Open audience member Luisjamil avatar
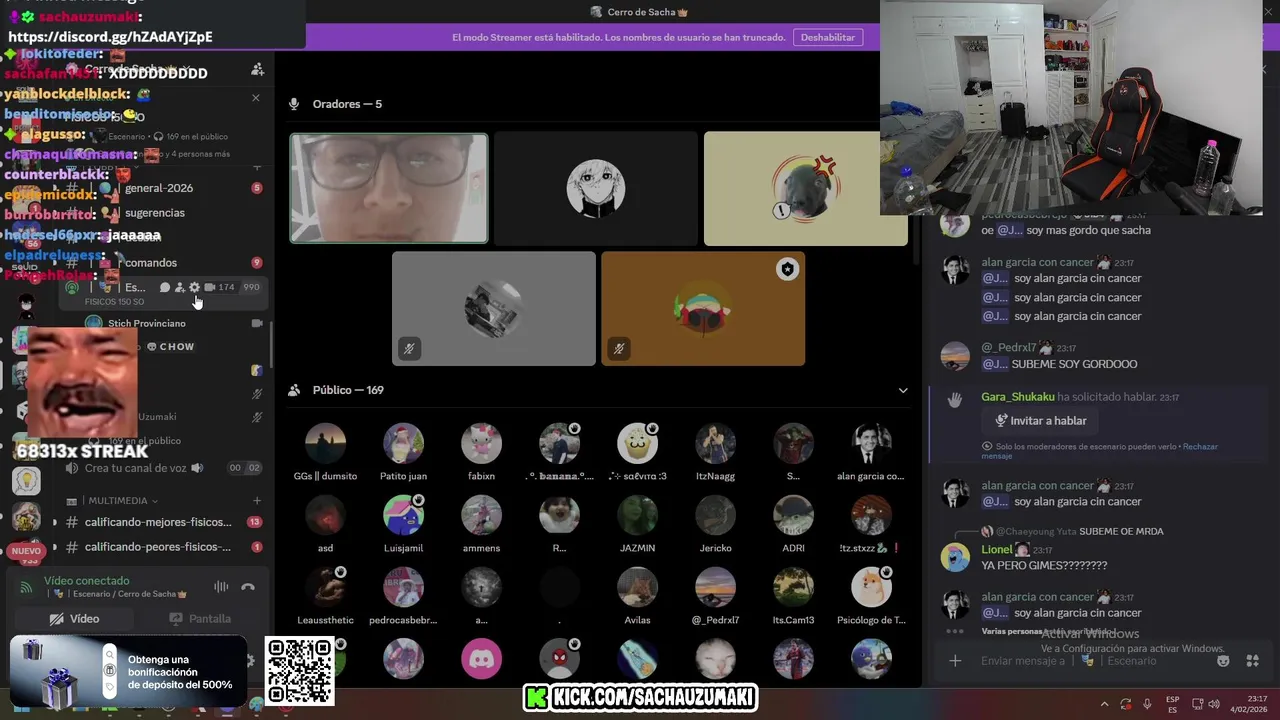This screenshot has height=720, width=1280. click(x=403, y=515)
